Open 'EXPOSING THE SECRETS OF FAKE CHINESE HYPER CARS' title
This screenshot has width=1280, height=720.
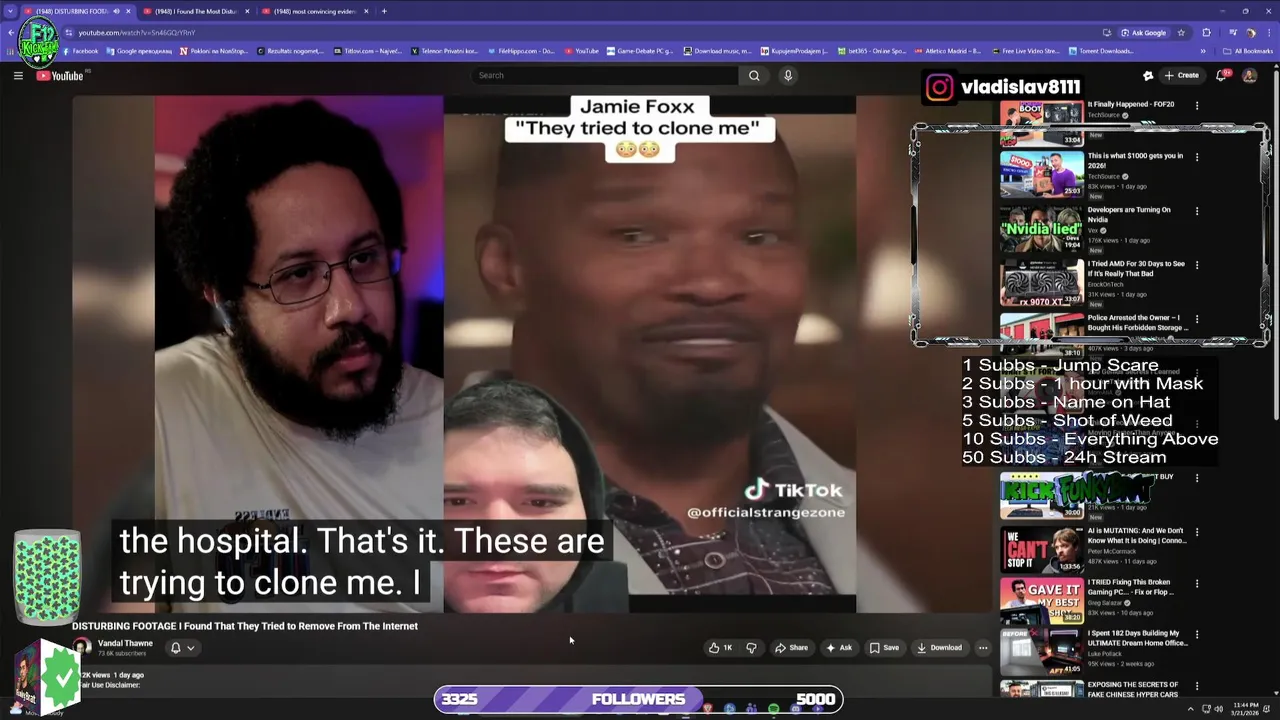[1133, 689]
